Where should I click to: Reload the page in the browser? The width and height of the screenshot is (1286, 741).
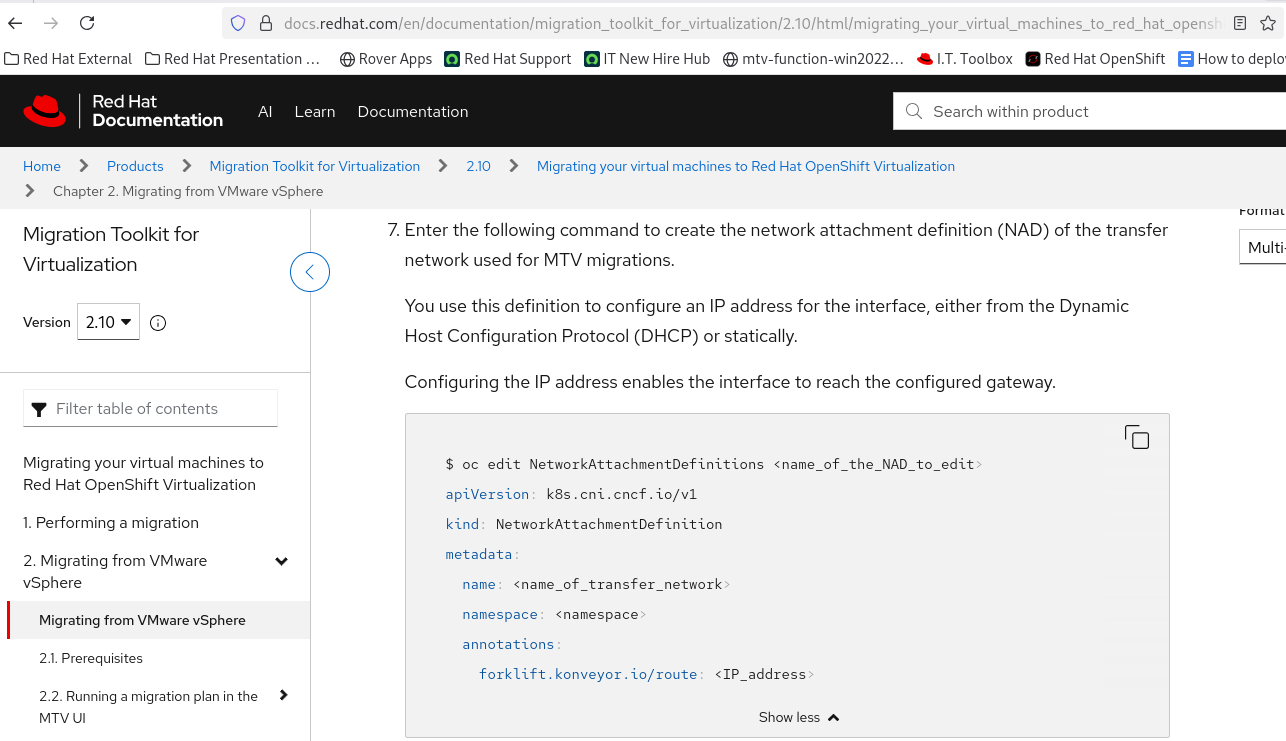tap(87, 23)
